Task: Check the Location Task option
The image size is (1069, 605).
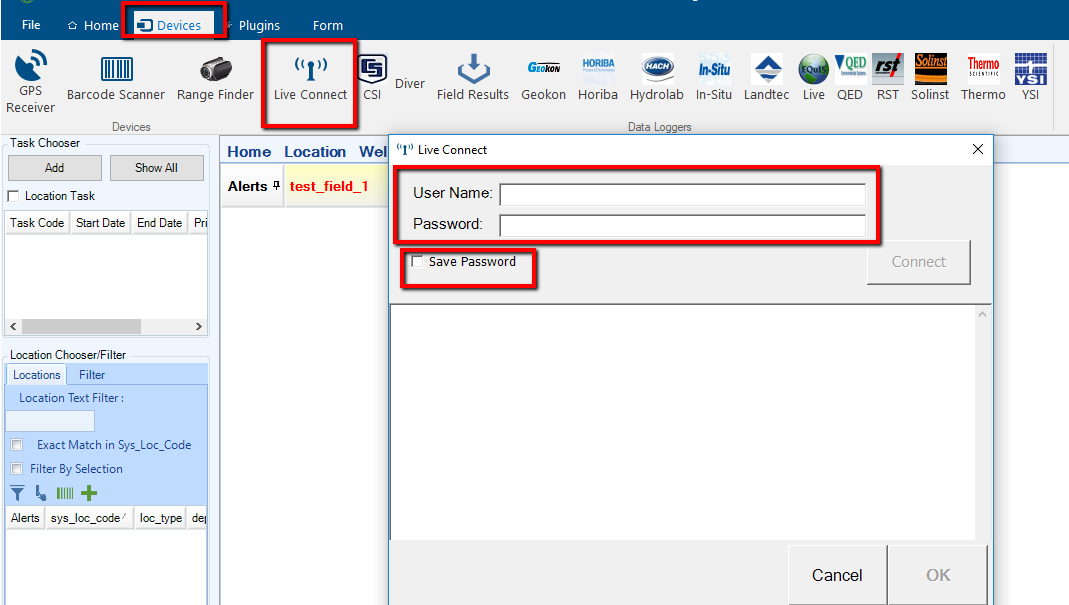Action: (14, 196)
